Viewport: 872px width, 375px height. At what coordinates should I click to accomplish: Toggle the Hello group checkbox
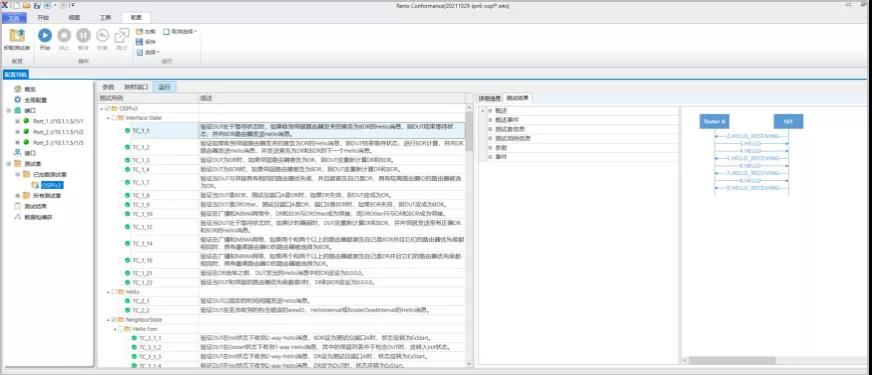click(x=114, y=292)
